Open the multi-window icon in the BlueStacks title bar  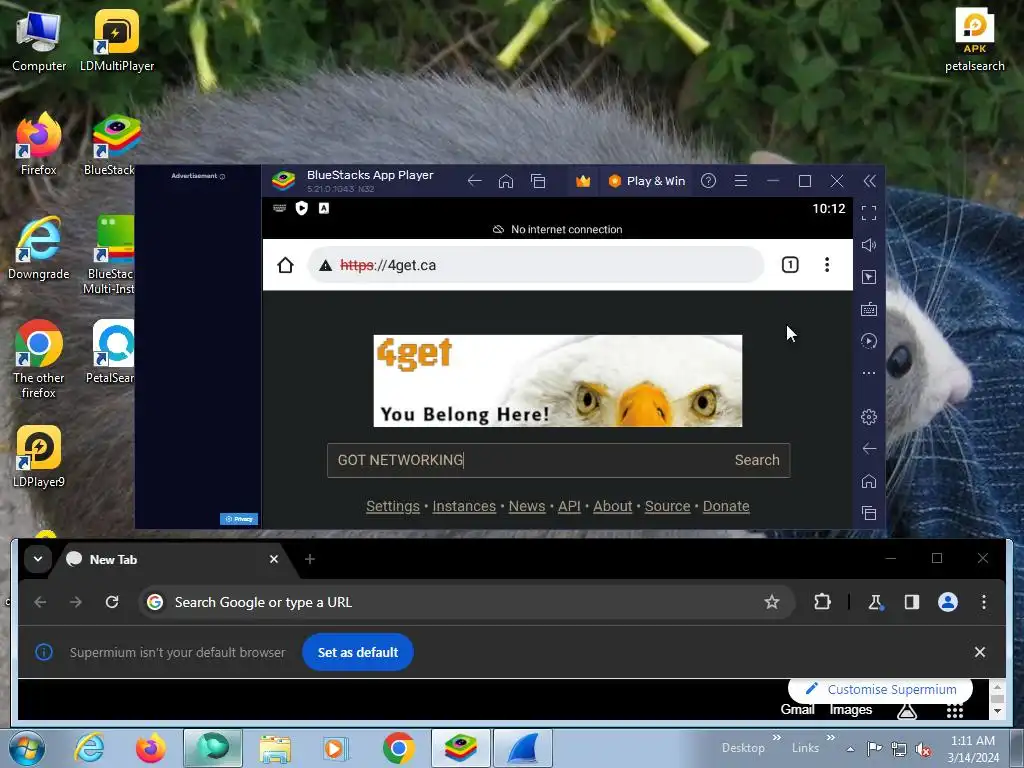point(538,181)
